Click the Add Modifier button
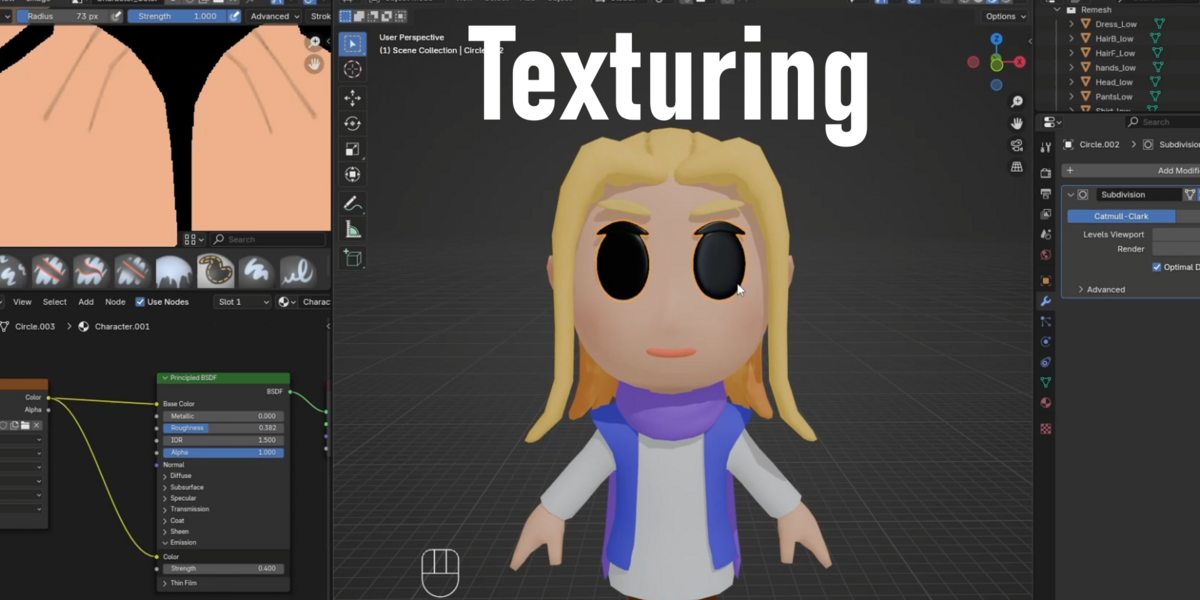1200x600 pixels. 1131,171
